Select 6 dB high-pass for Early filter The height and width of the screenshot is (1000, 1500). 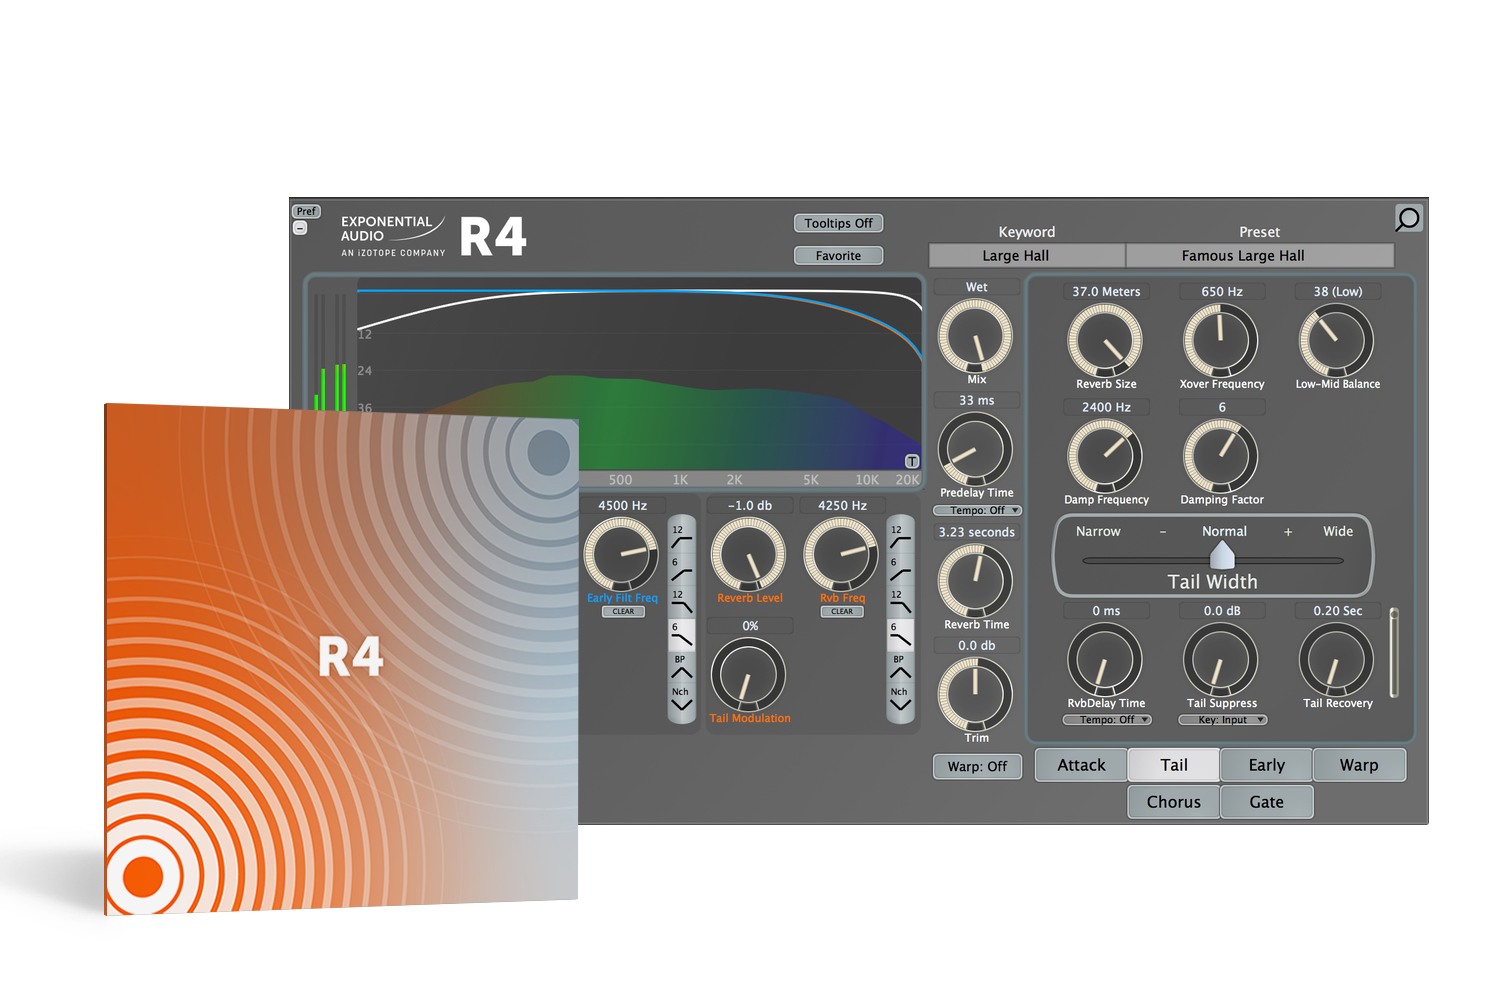681,570
